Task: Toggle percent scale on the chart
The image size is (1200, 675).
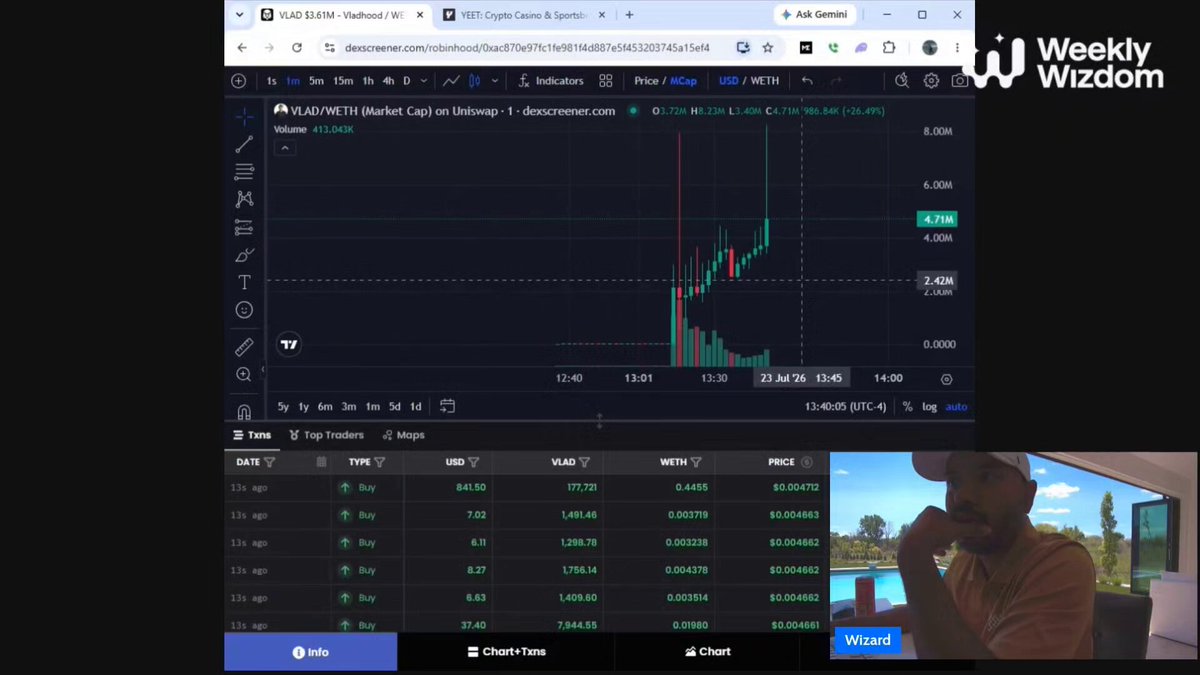Action: 908,407
